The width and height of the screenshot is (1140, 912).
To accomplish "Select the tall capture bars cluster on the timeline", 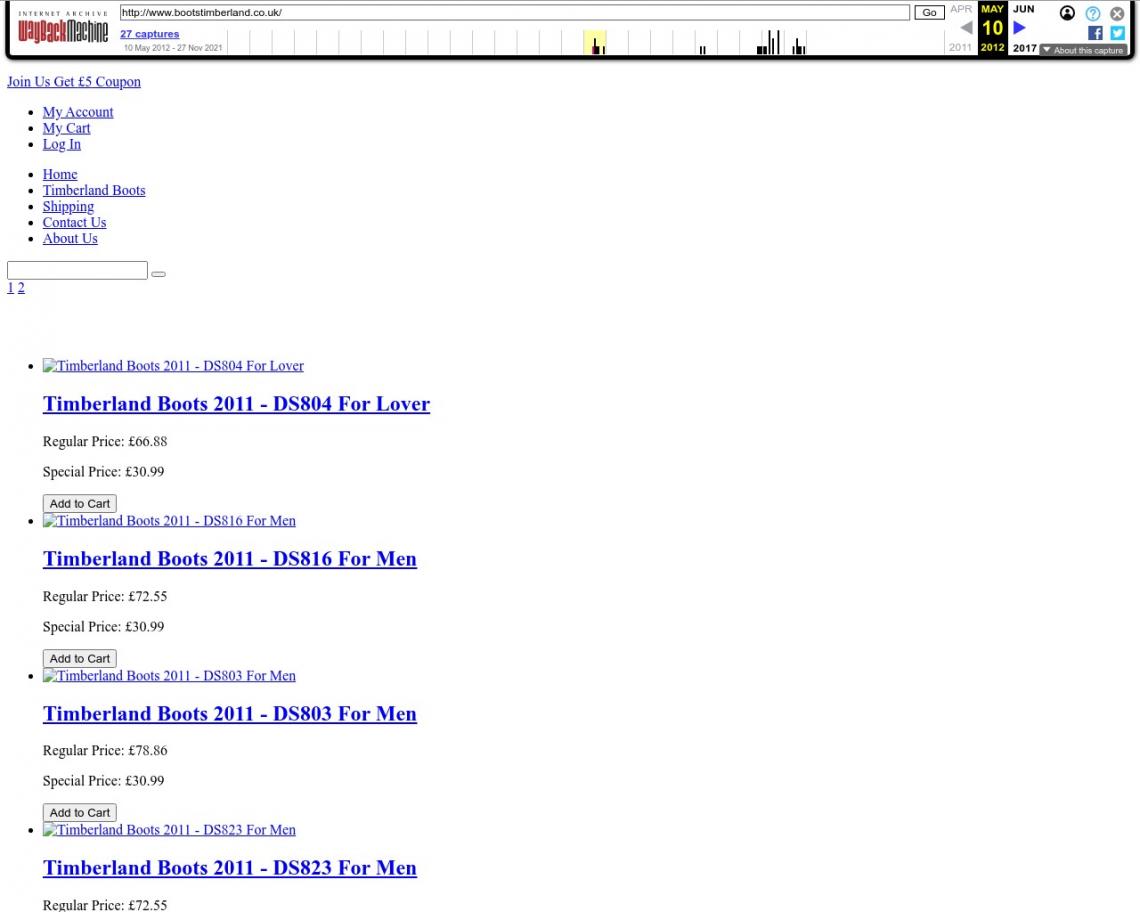I will 768,43.
